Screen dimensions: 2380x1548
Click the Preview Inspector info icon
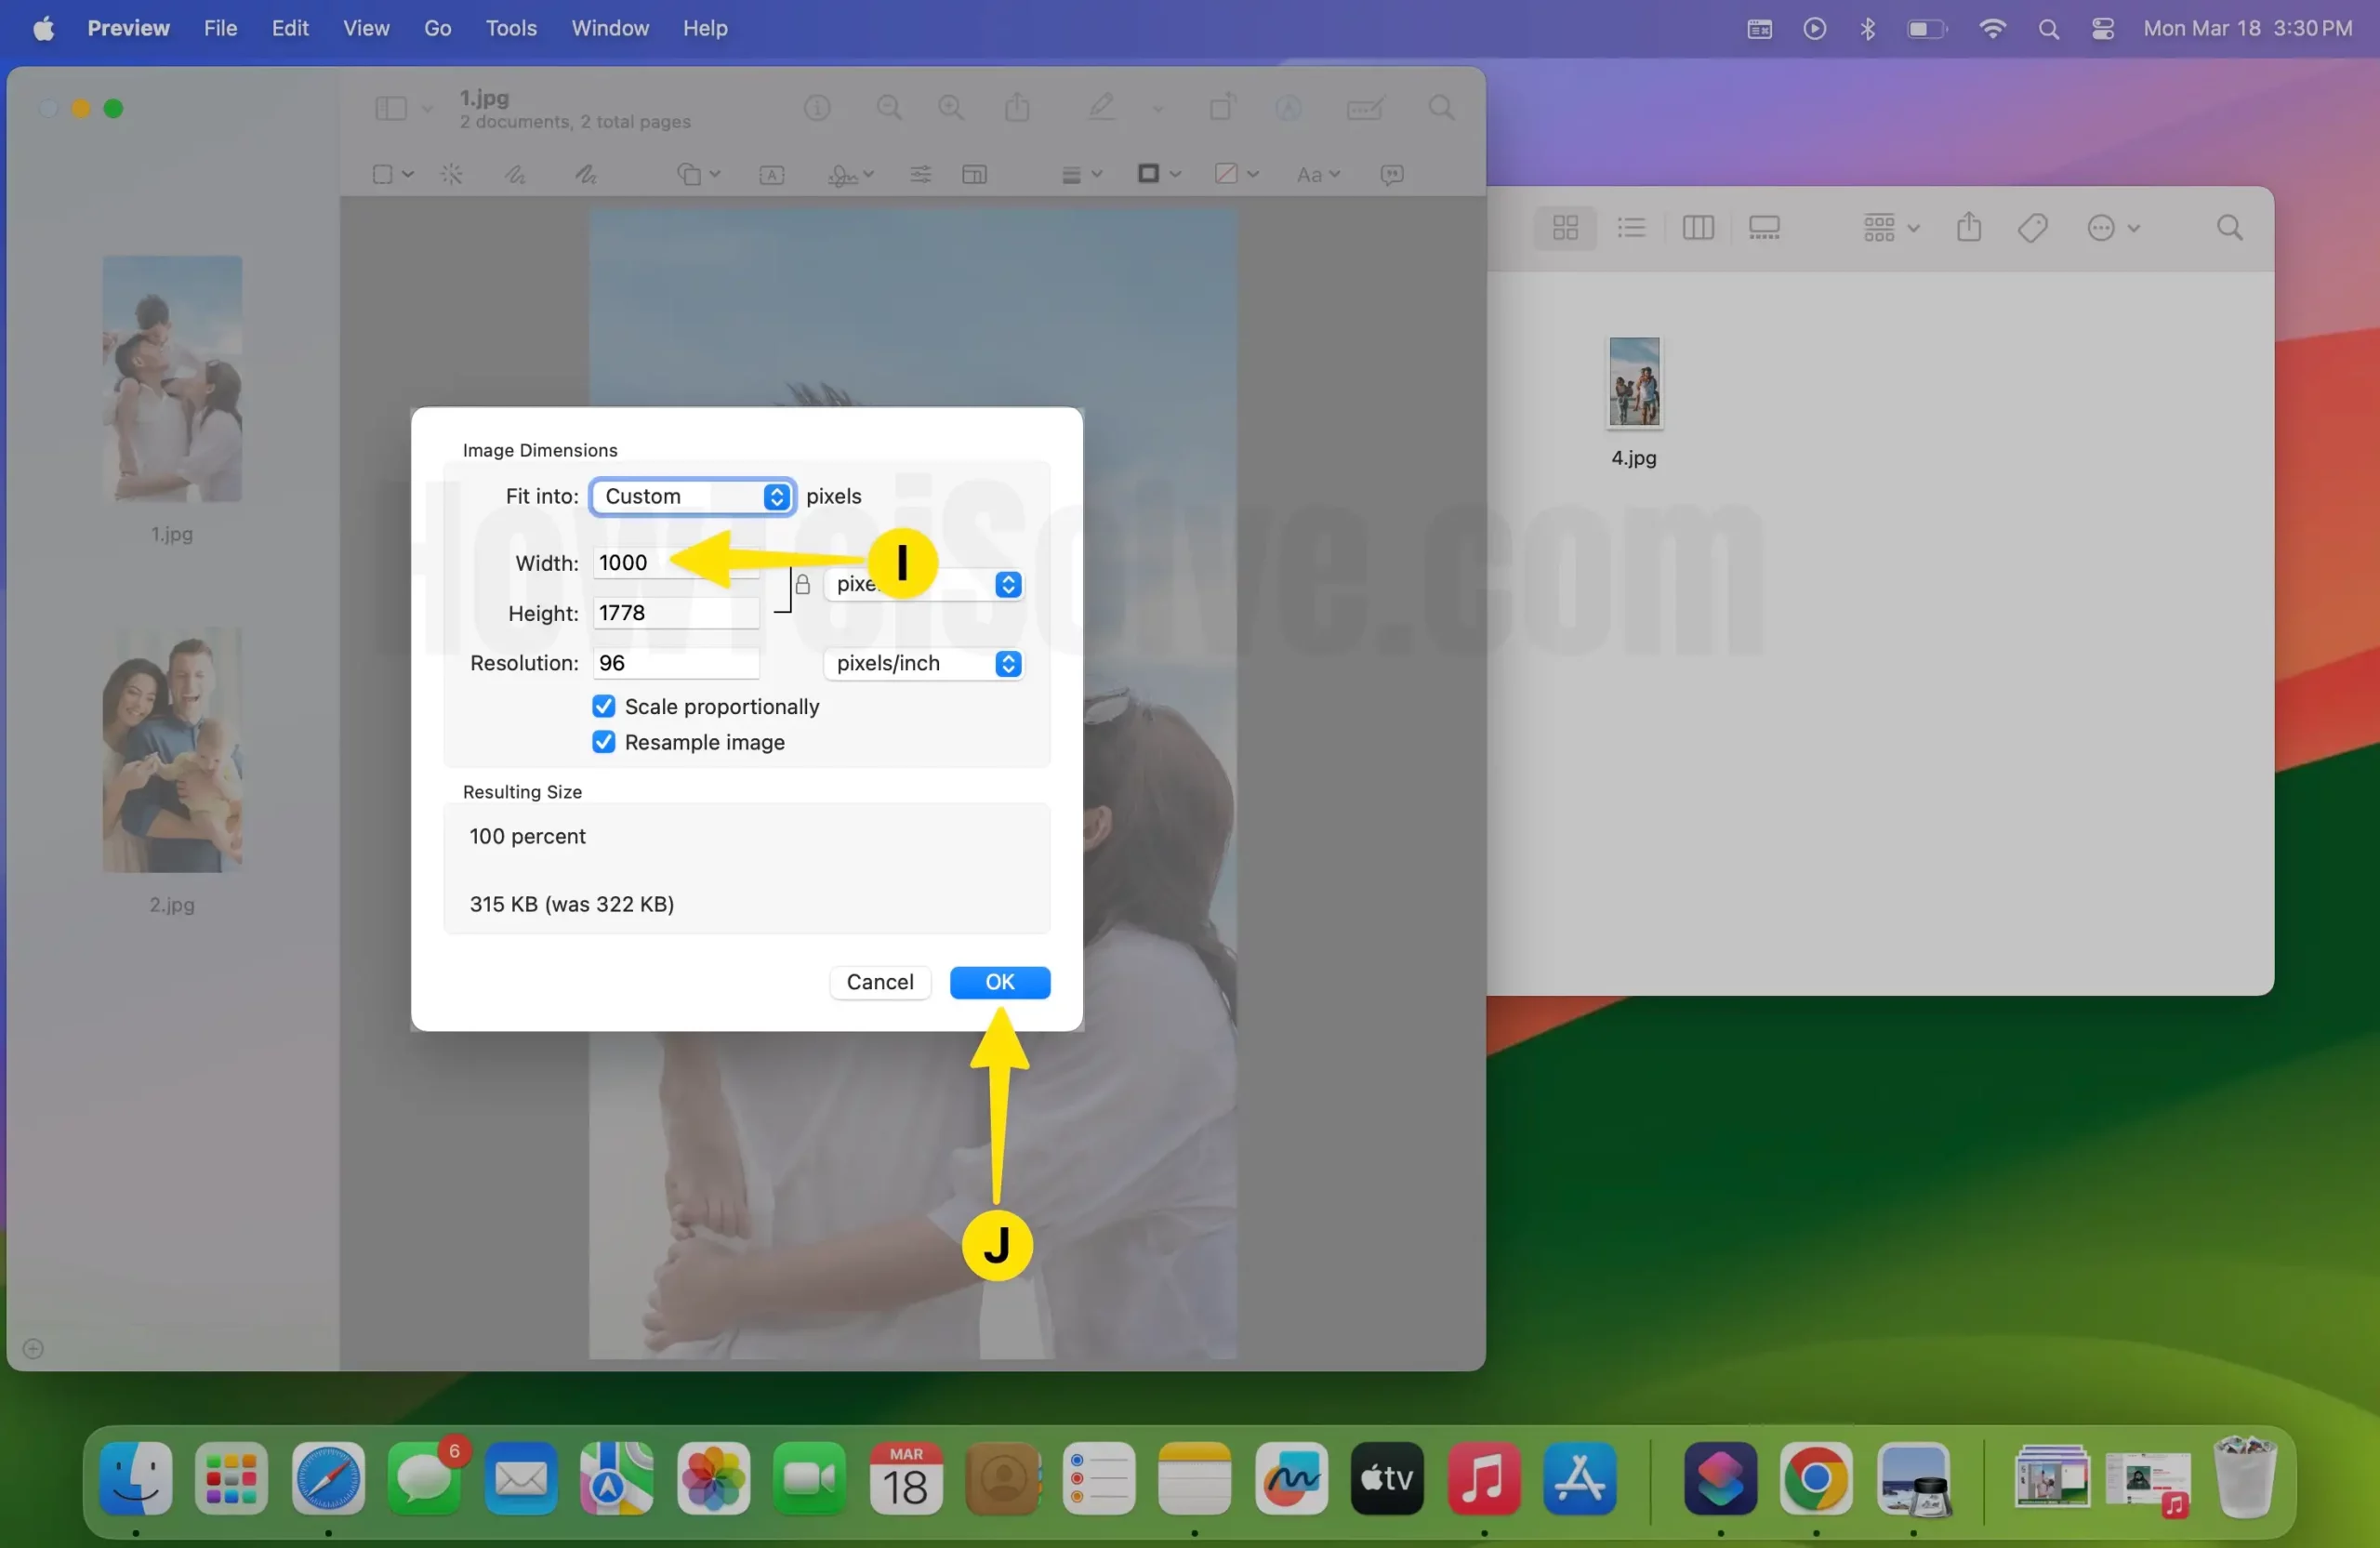coord(817,107)
